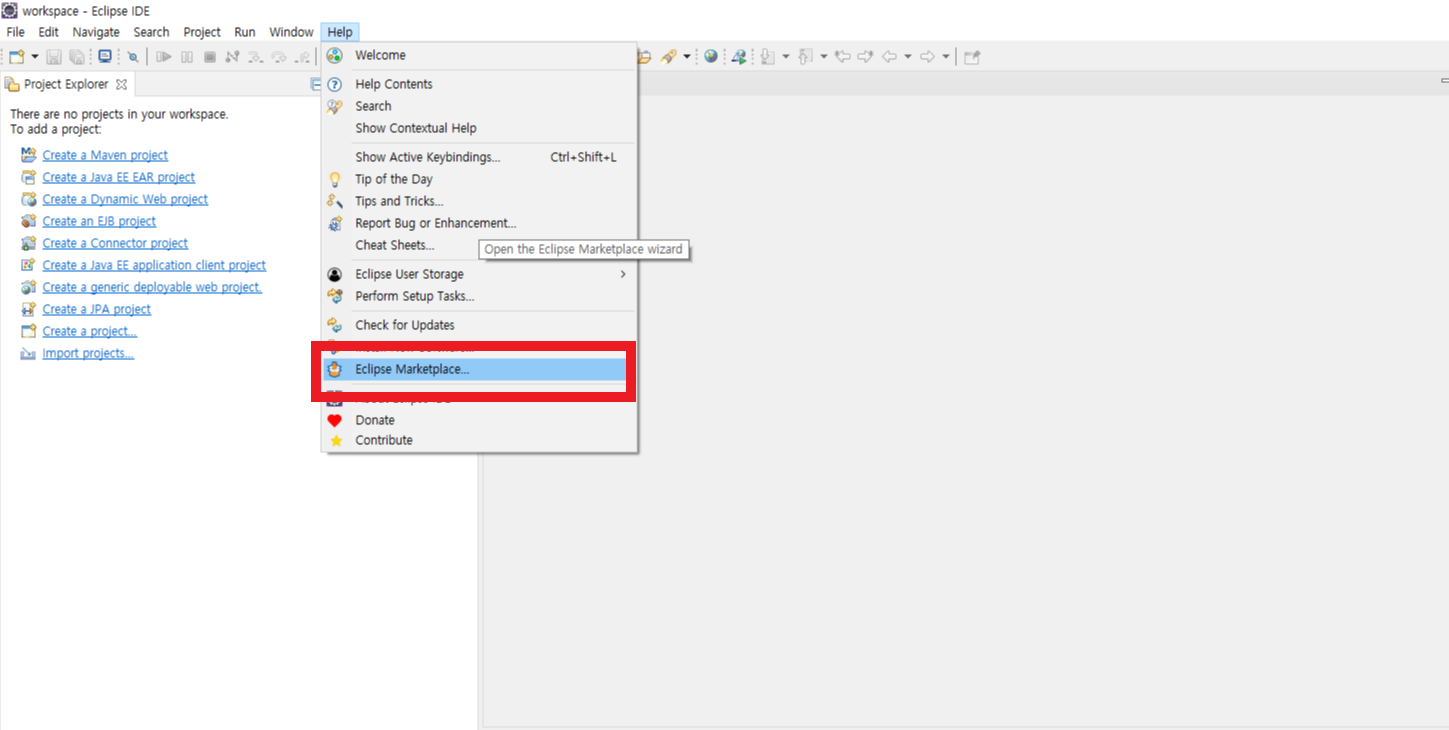1449x730 pixels.
Task: Open the Forward history dropdown arrow
Action: pos(946,57)
